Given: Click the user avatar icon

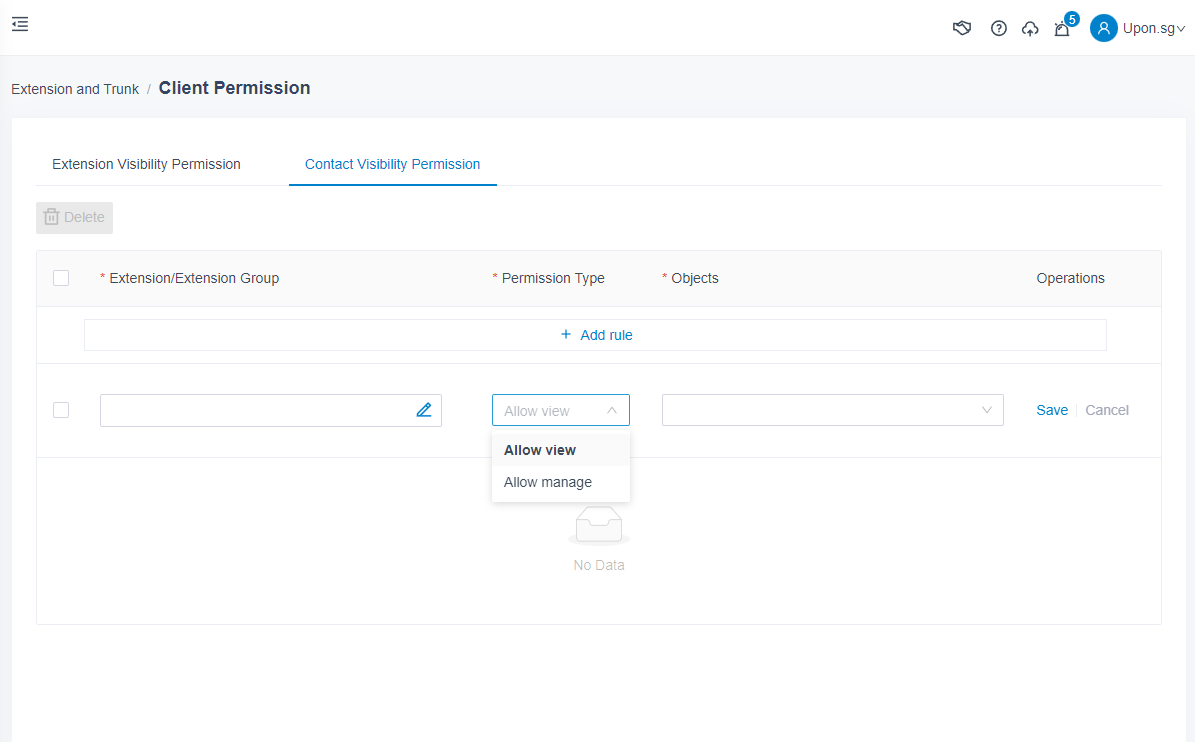Looking at the screenshot, I should [x=1103, y=28].
